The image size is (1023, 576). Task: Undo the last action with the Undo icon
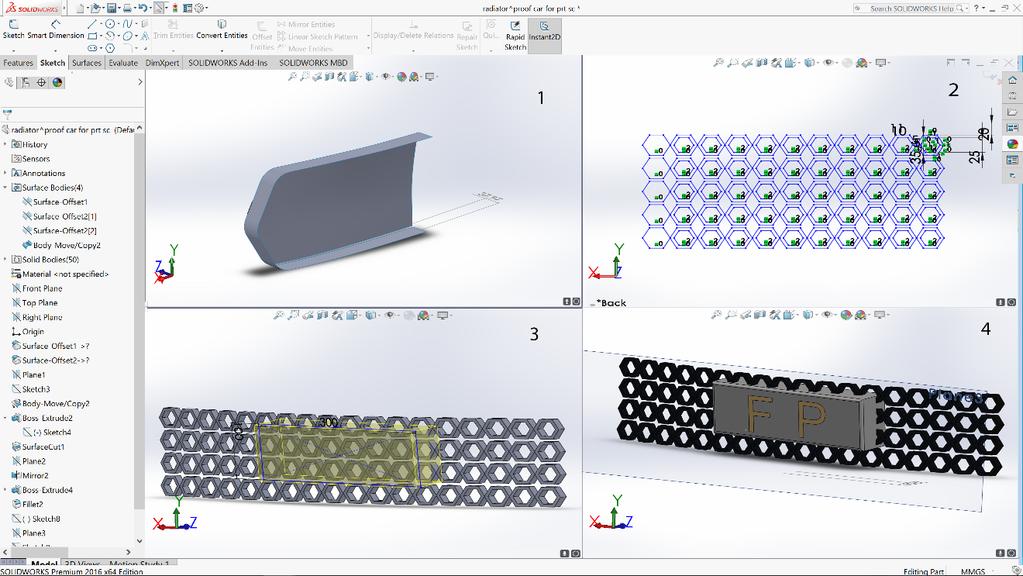(143, 8)
